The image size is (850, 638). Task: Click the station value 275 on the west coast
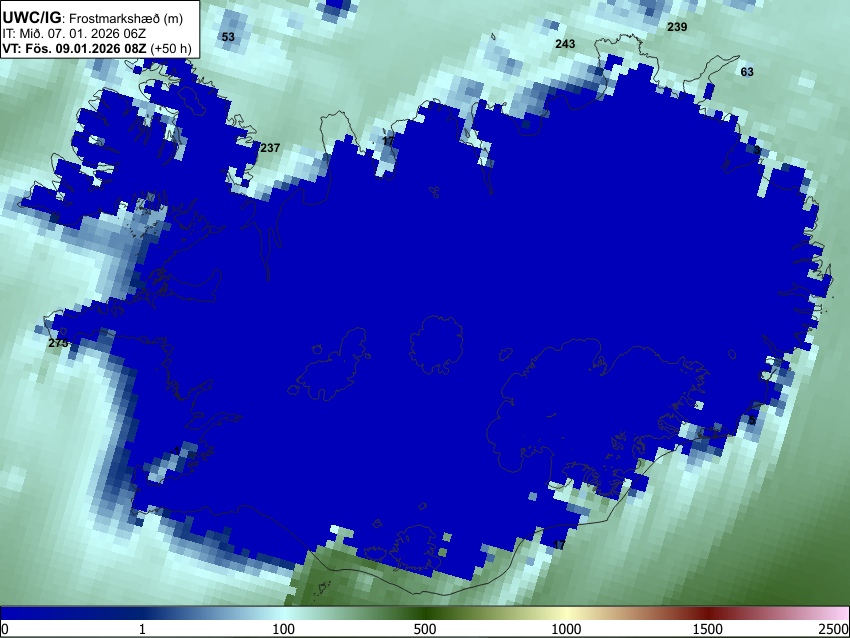[x=58, y=343]
